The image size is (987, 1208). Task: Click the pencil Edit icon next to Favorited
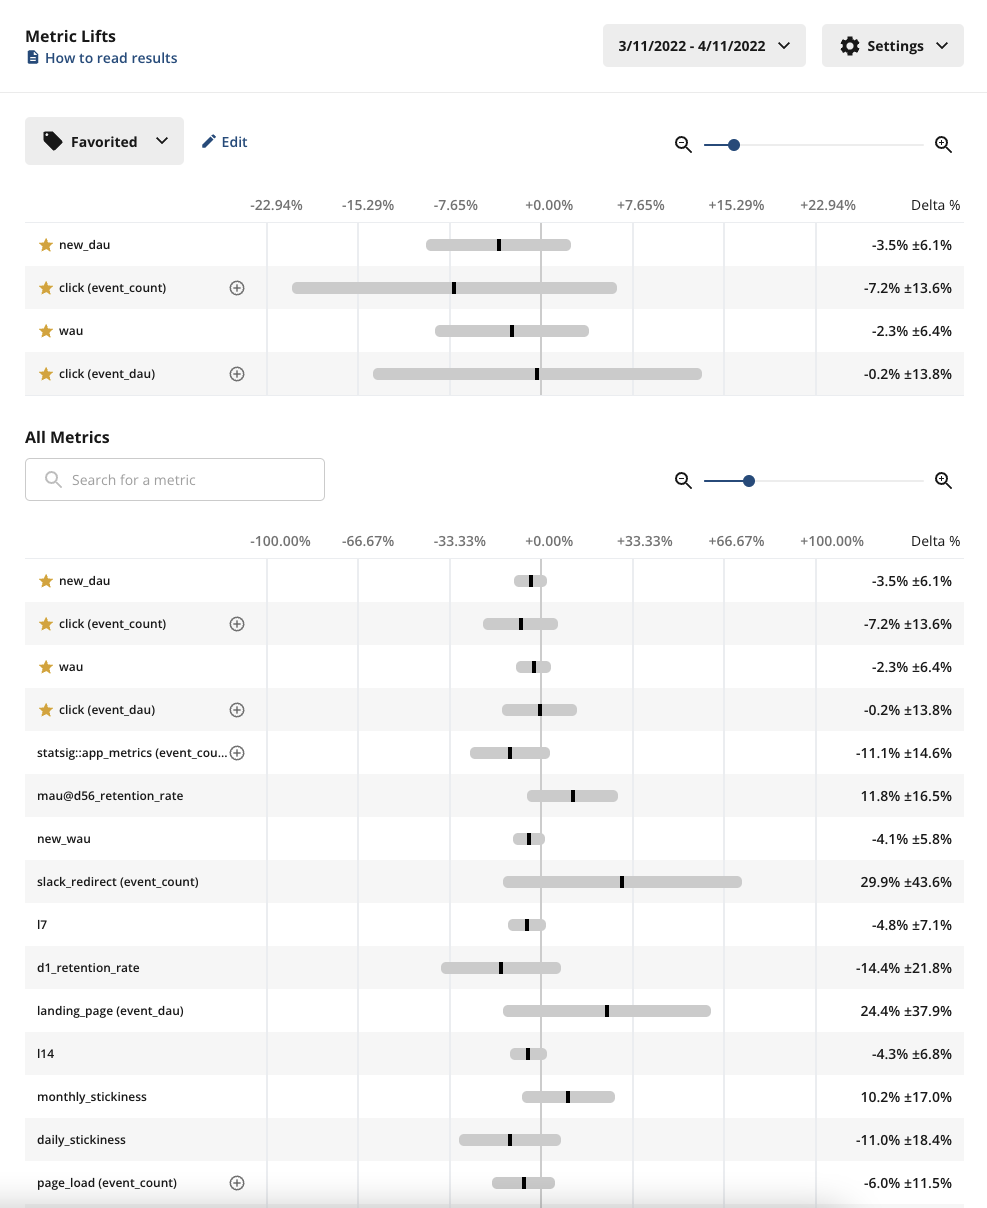coord(209,142)
